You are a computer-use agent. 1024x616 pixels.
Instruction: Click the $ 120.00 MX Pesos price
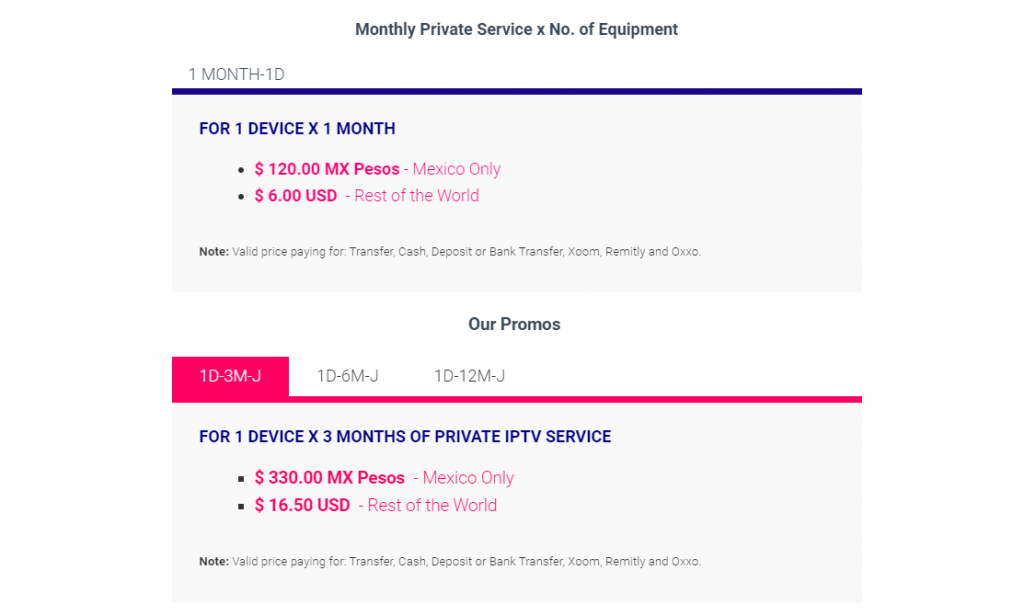click(x=327, y=169)
